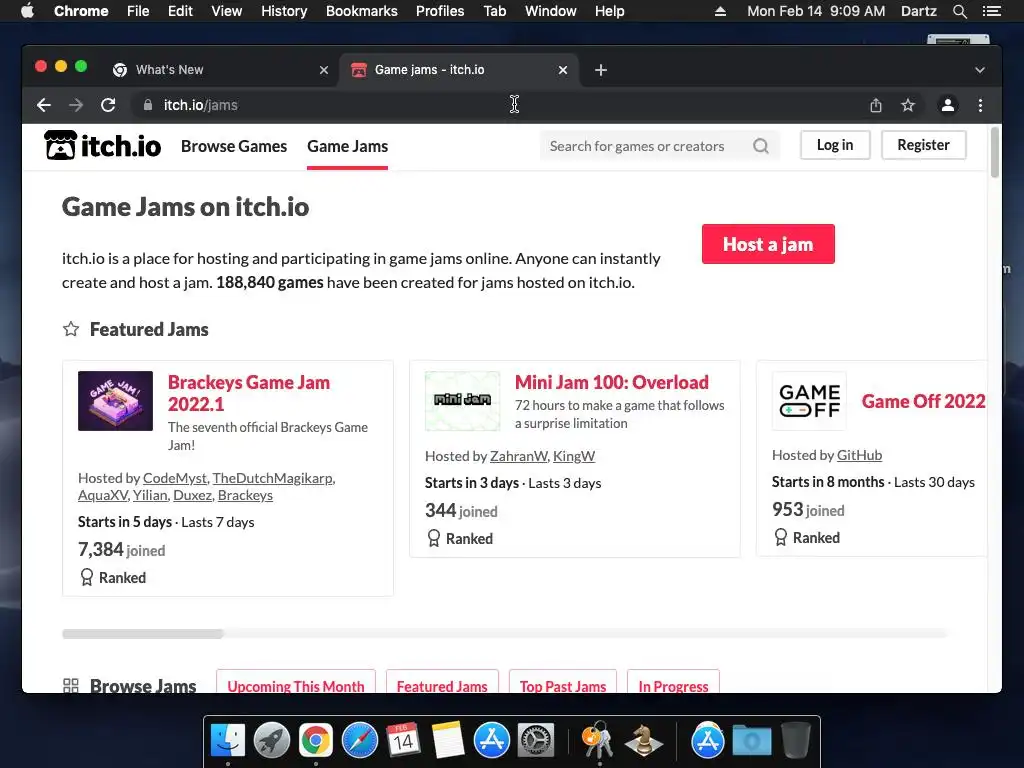Close the What's New tab

(324, 70)
